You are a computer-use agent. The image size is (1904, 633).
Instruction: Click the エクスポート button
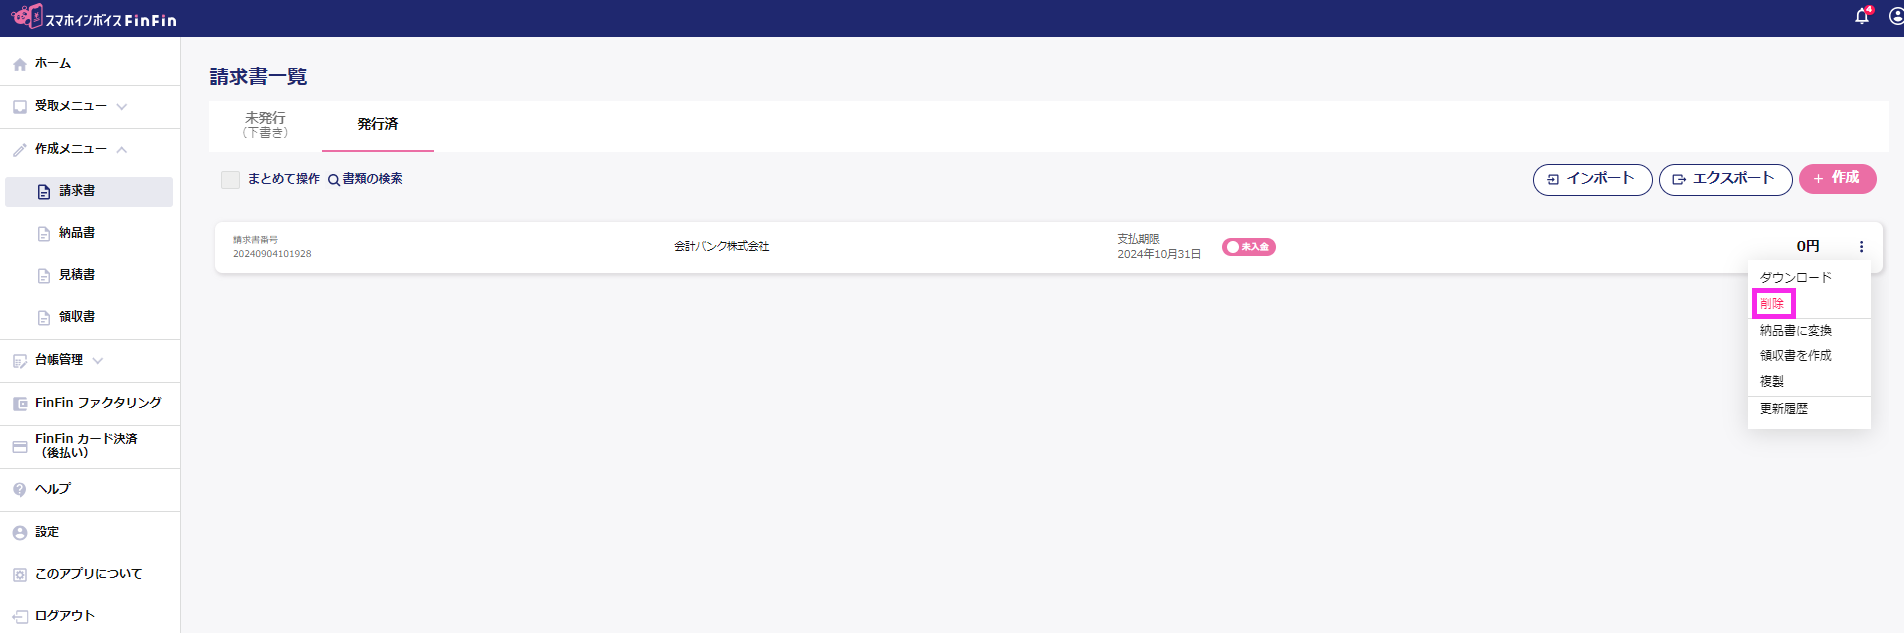[1725, 179]
